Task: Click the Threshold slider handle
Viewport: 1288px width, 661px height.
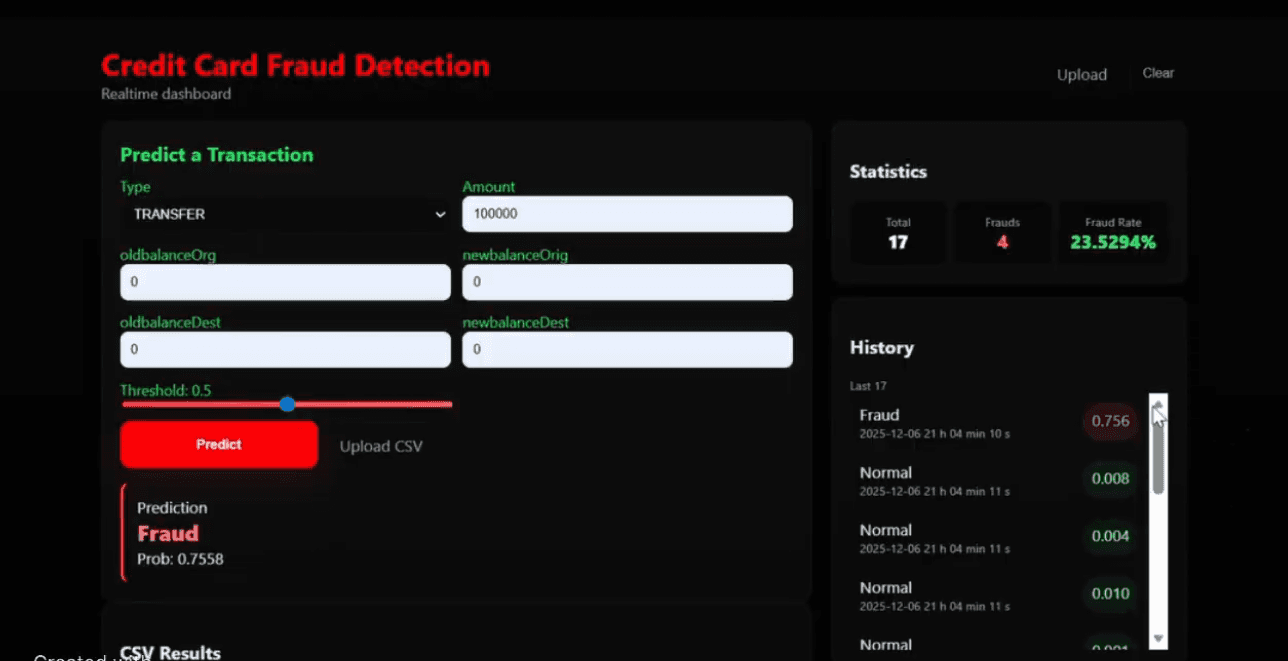Action: pos(287,404)
